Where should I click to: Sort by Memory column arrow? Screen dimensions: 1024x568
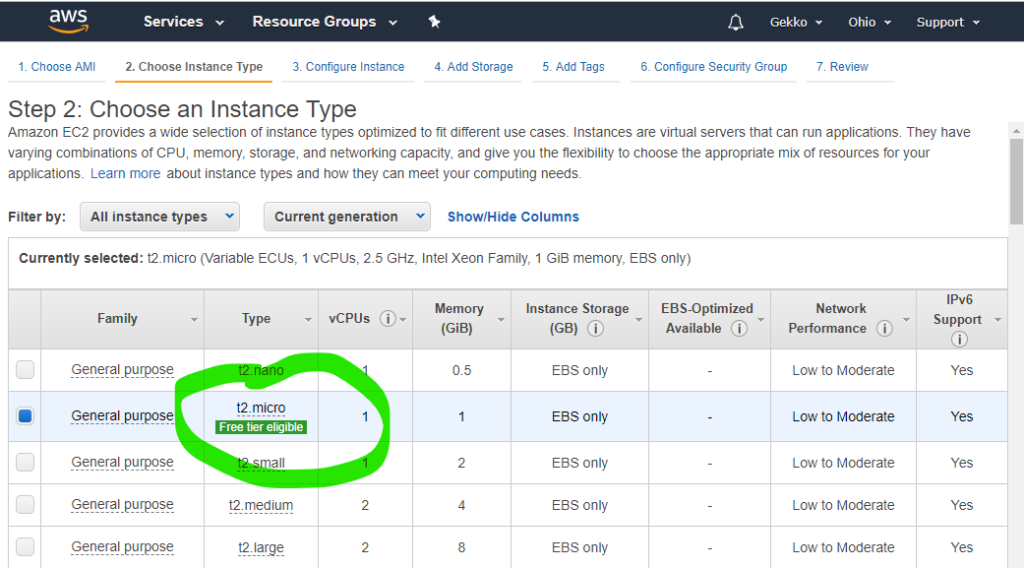pyautogui.click(x=501, y=320)
